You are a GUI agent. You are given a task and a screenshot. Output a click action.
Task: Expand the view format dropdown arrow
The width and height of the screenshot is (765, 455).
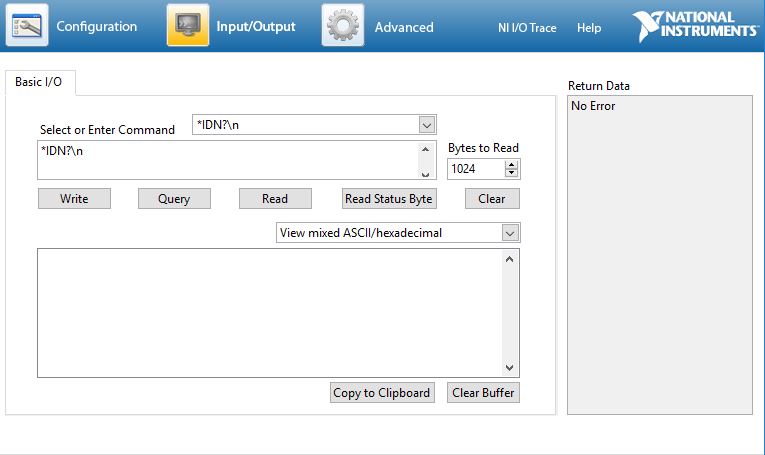pyautogui.click(x=510, y=233)
